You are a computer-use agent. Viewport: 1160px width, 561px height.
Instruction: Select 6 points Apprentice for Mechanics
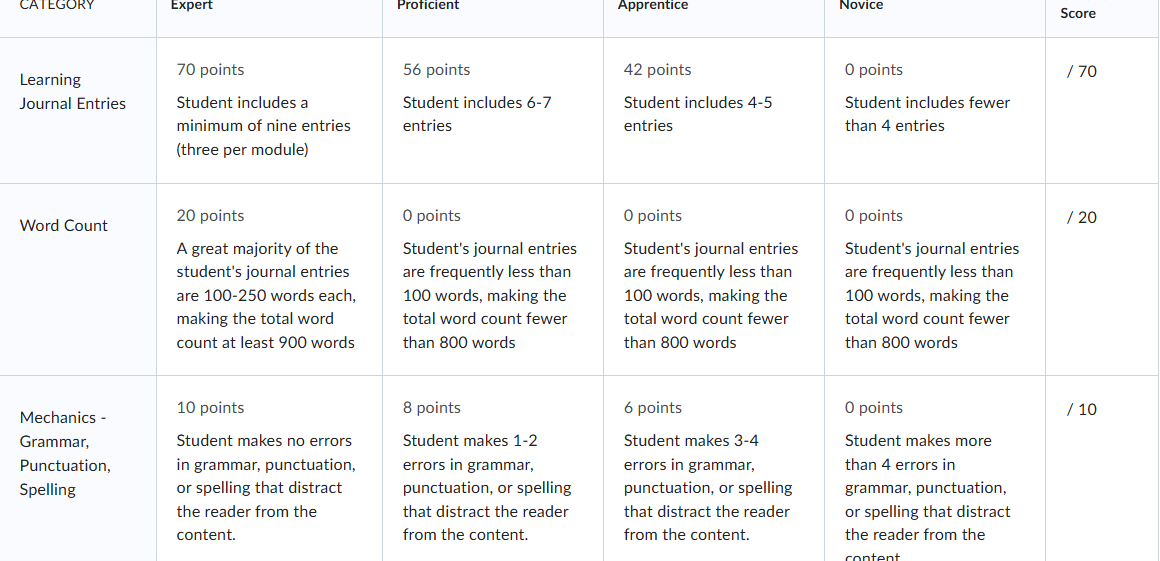click(x=714, y=468)
